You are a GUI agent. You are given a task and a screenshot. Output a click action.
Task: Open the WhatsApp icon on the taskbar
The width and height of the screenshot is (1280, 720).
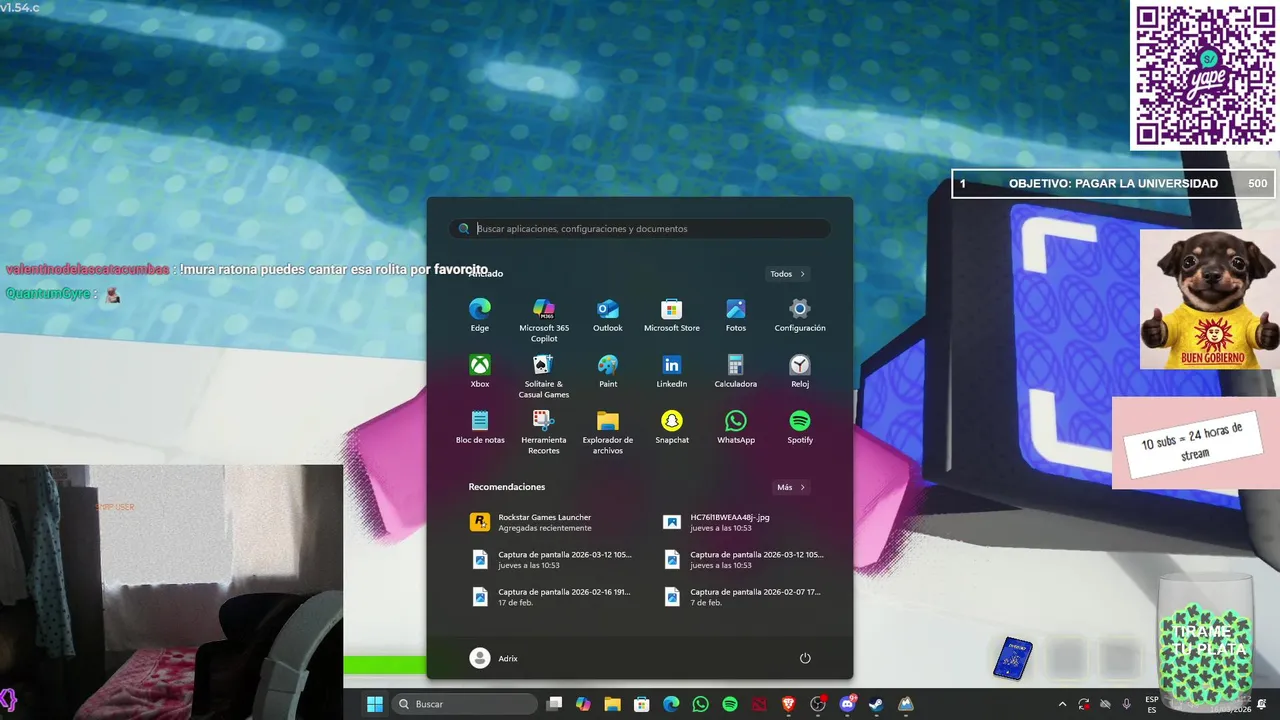tap(700, 704)
